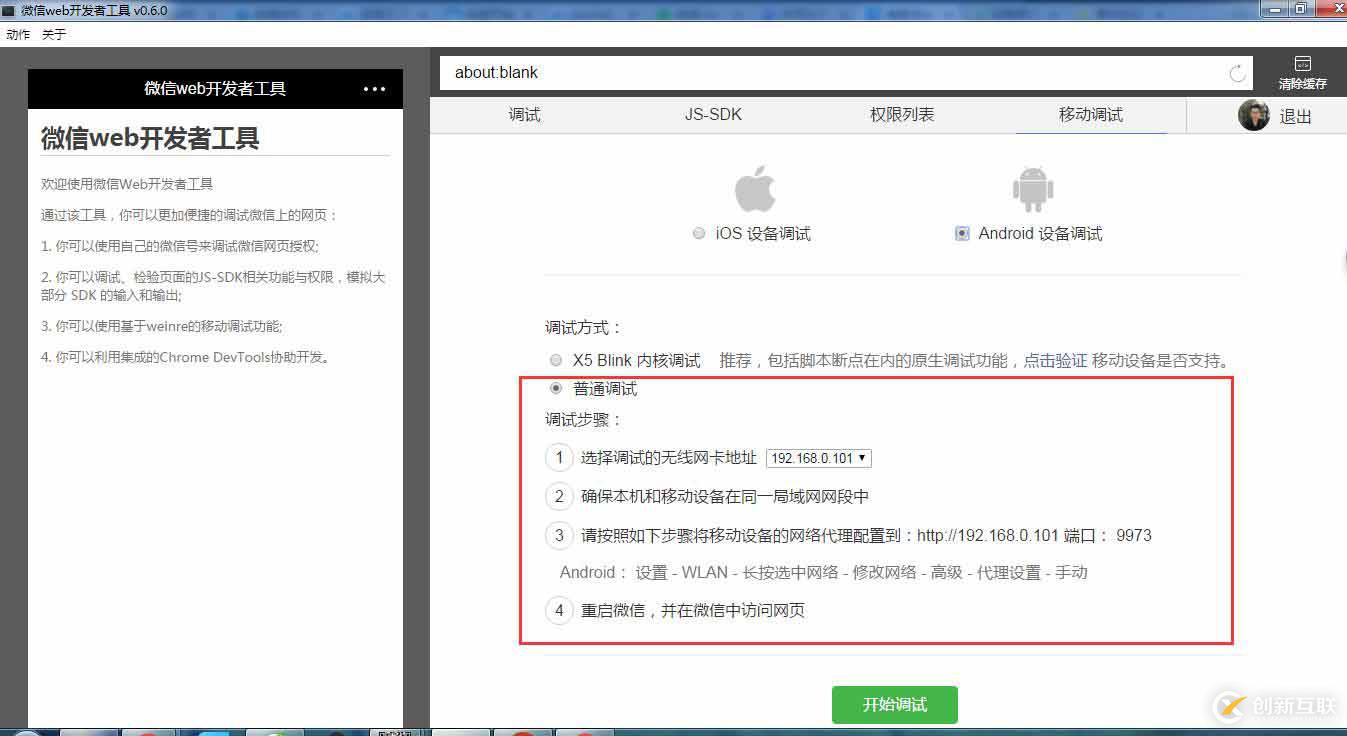Image resolution: width=1347 pixels, height=736 pixels.
Task: Open the 关于 menu
Action: coord(54,34)
